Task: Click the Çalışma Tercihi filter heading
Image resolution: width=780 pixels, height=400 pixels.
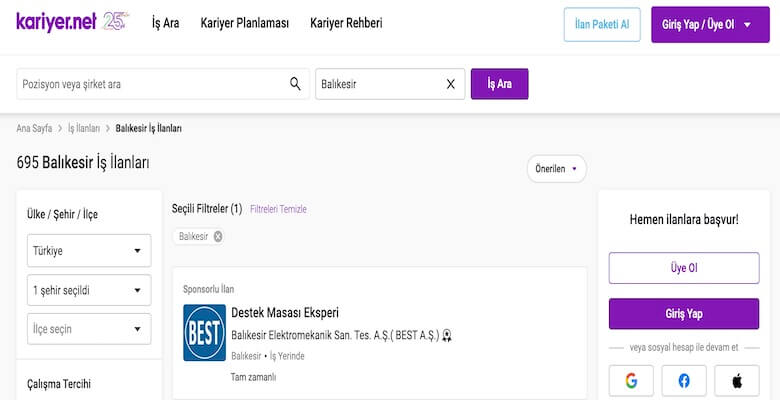Action: click(x=59, y=384)
